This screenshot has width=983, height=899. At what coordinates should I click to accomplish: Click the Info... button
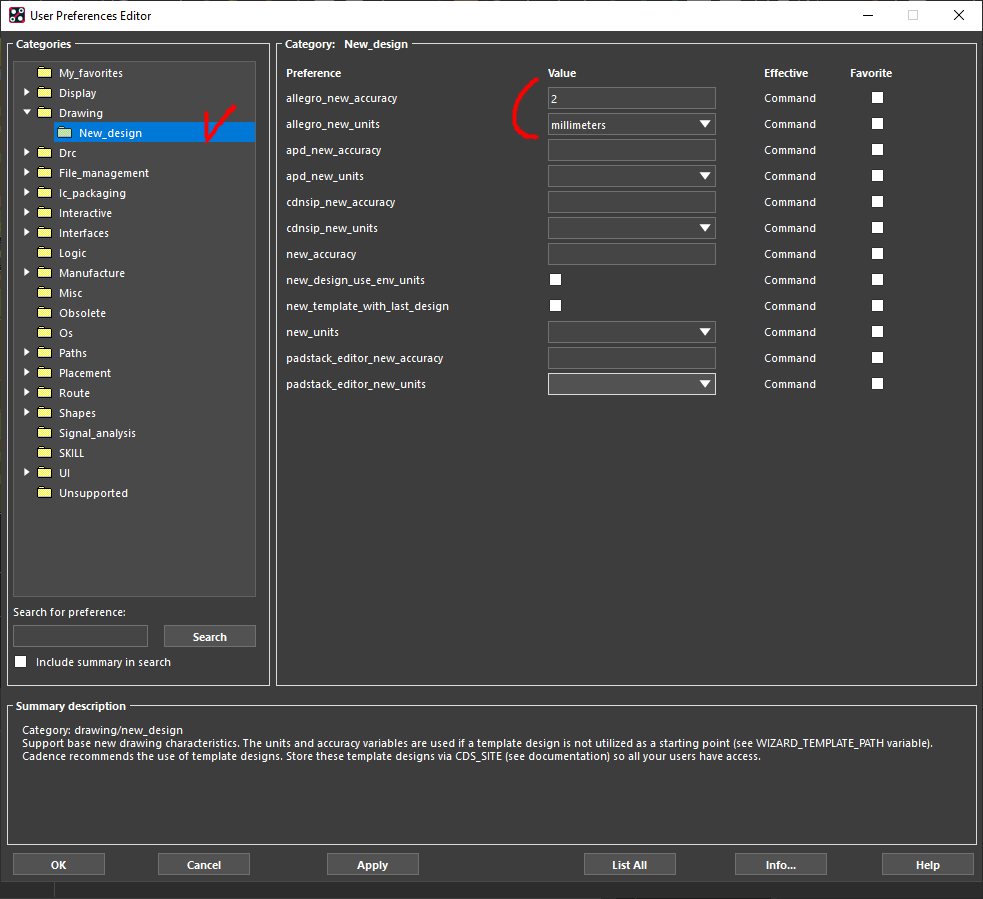(781, 865)
